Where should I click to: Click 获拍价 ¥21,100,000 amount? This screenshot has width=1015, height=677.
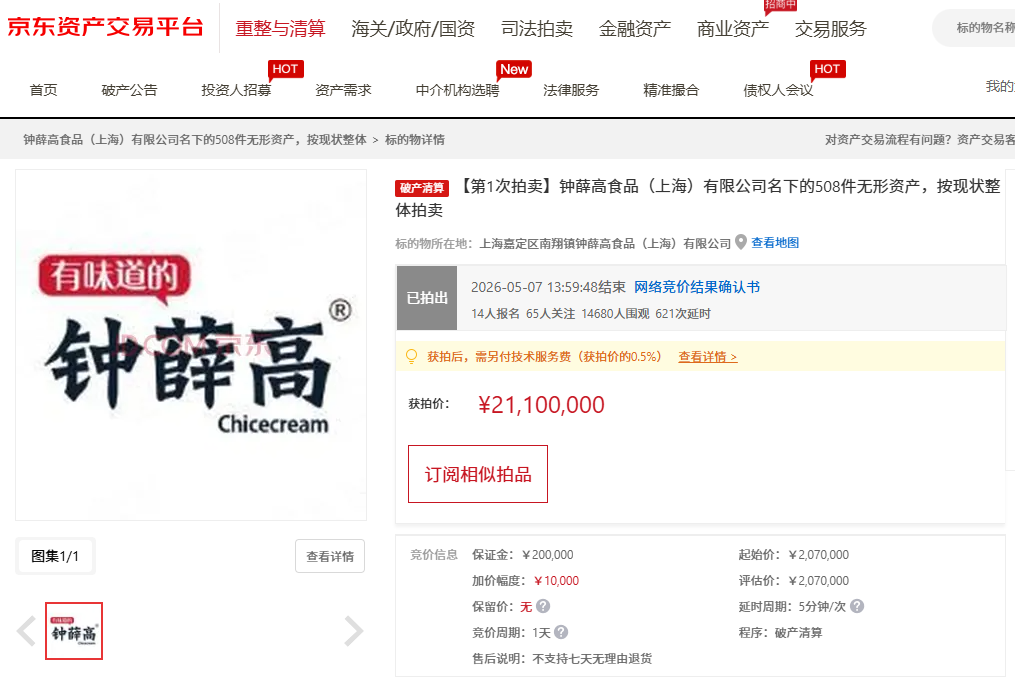pyautogui.click(x=541, y=405)
